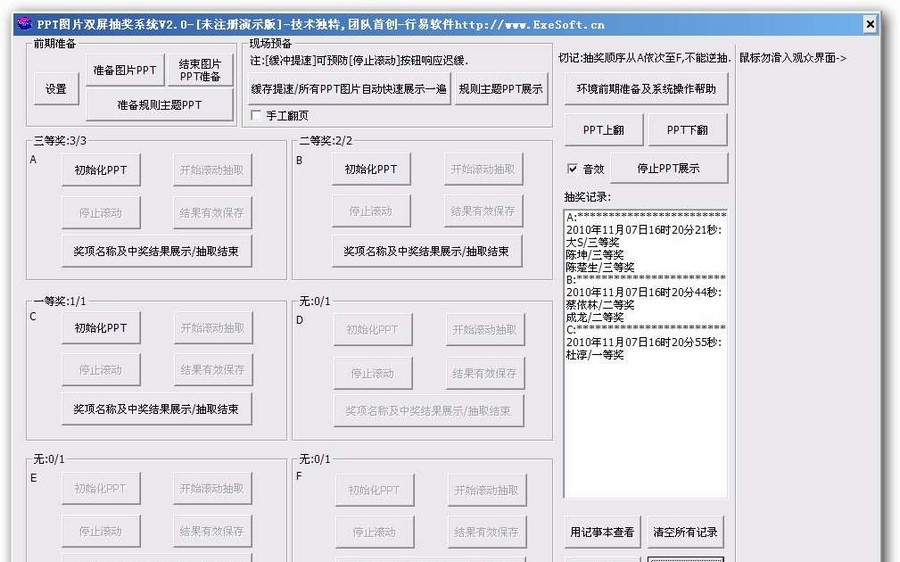Click 奖项名称及中奖结果展示 in group D
The image size is (900, 562).
click(429, 410)
